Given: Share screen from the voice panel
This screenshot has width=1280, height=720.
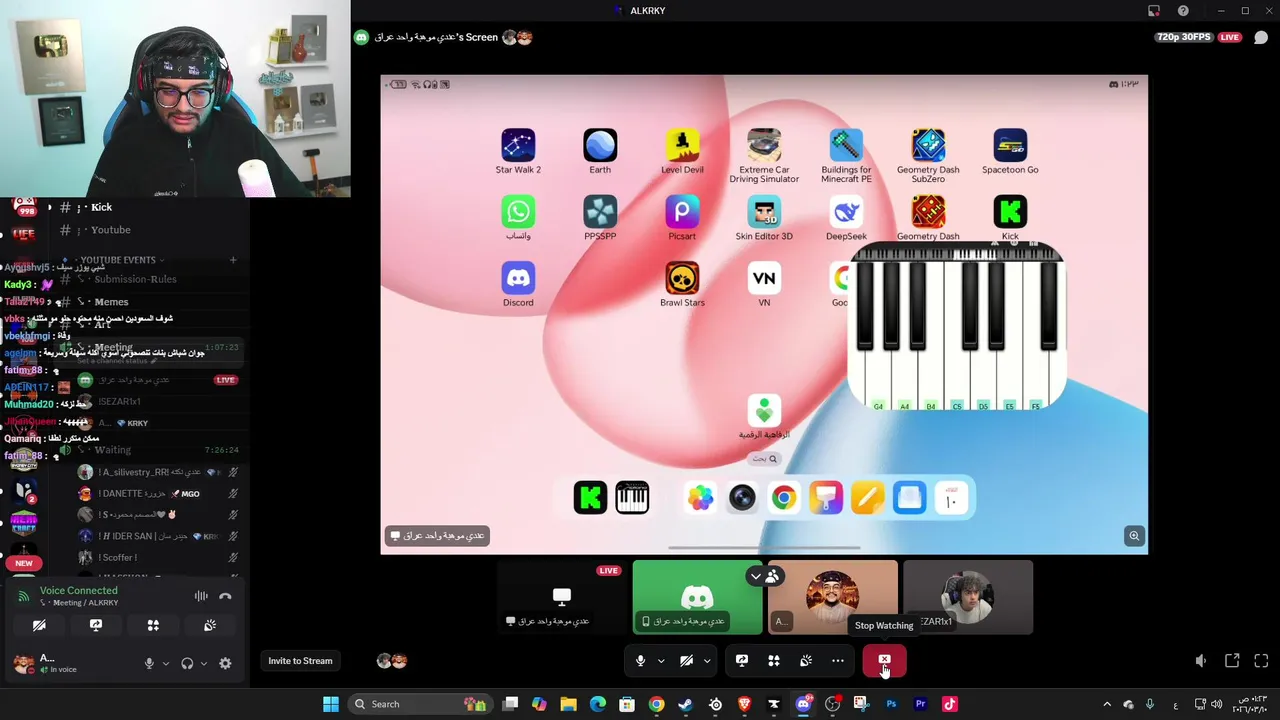Looking at the screenshot, I should 96,625.
